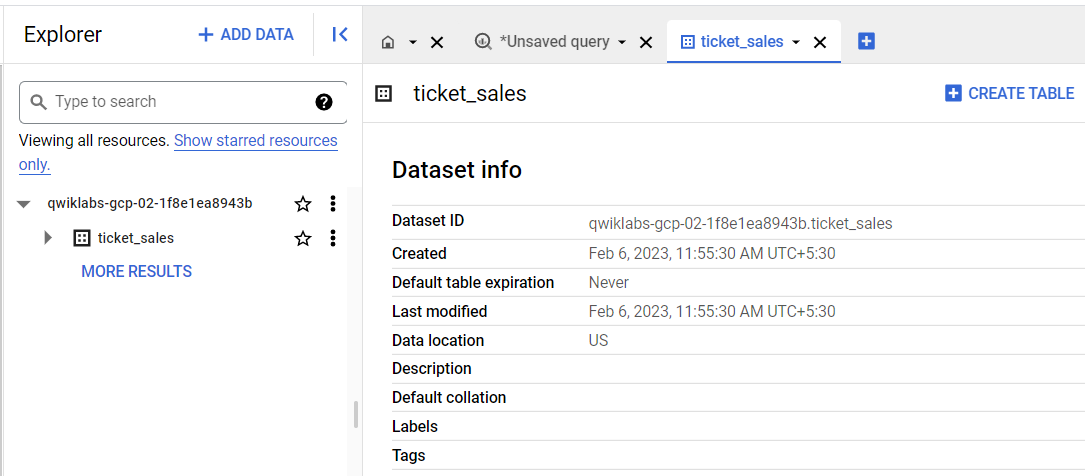Click the Last modified date value
This screenshot has width=1085, height=476.
[x=712, y=311]
